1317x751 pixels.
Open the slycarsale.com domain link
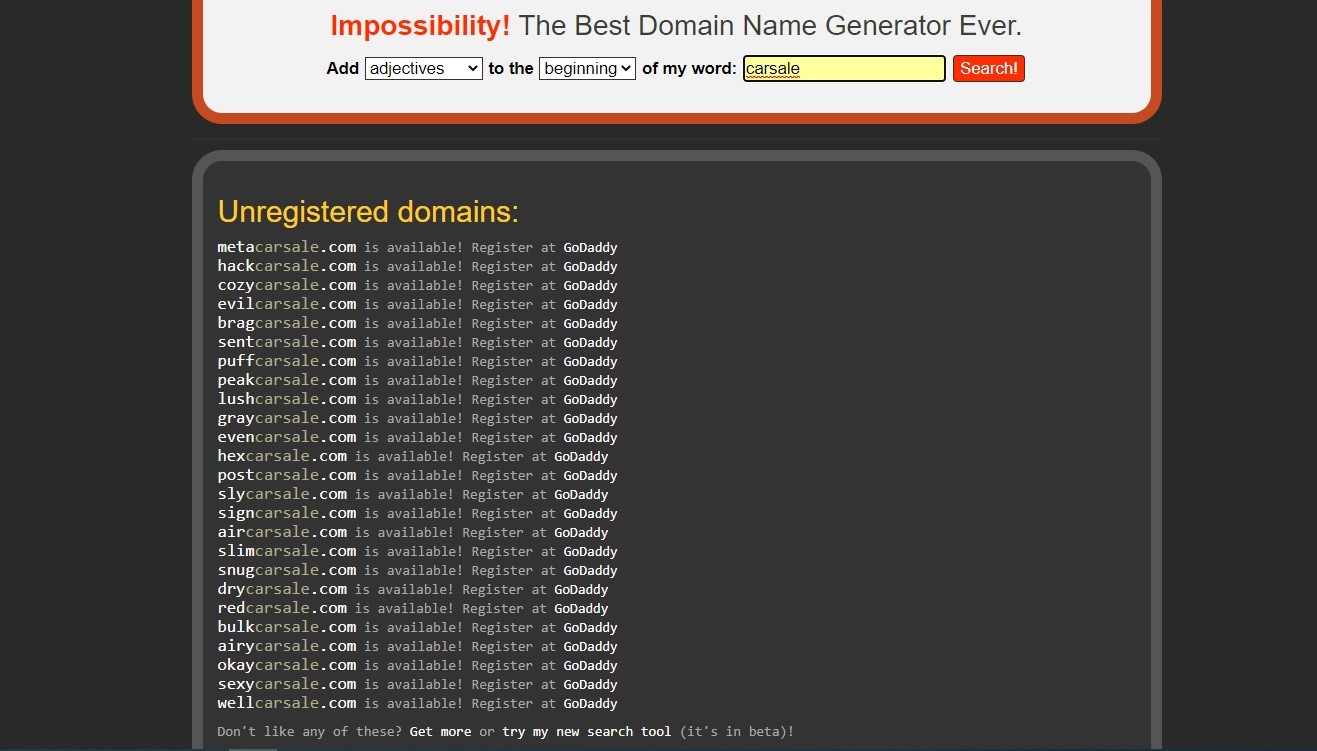click(283, 494)
